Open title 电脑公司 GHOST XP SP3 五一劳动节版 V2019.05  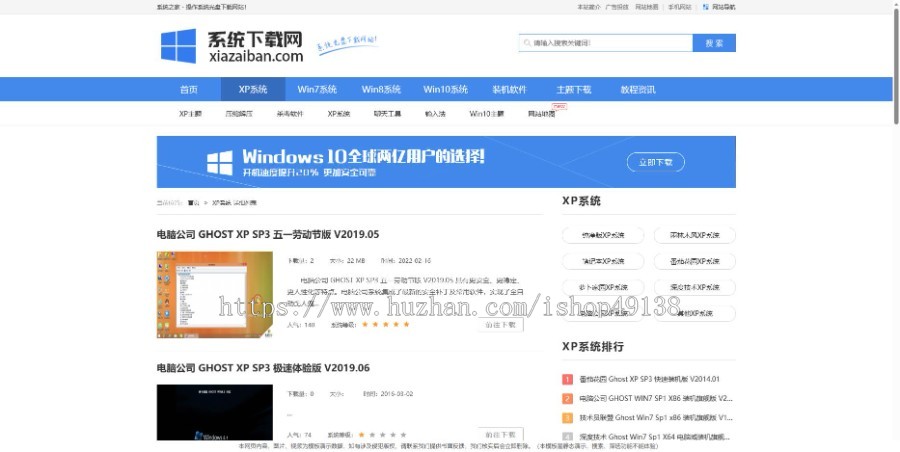tap(268, 234)
